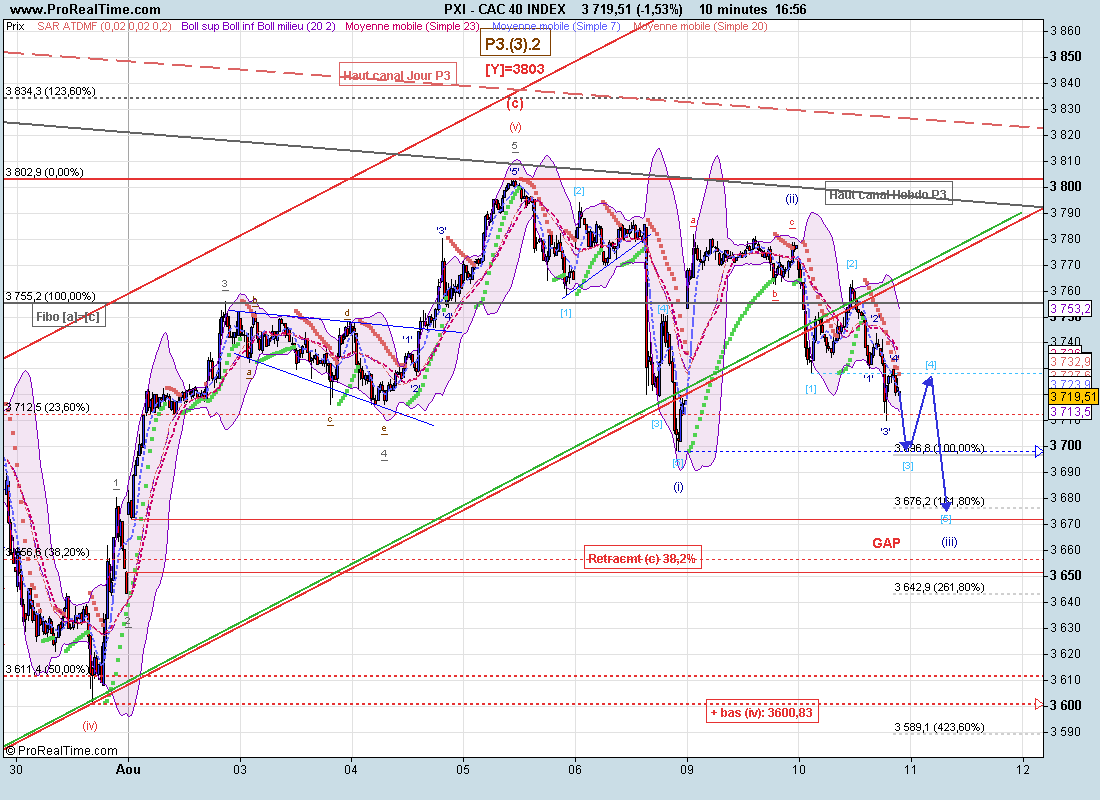The image size is (1100, 800).
Task: Click the 3 589,1 (423,60%) extension label
Action: coord(939,727)
